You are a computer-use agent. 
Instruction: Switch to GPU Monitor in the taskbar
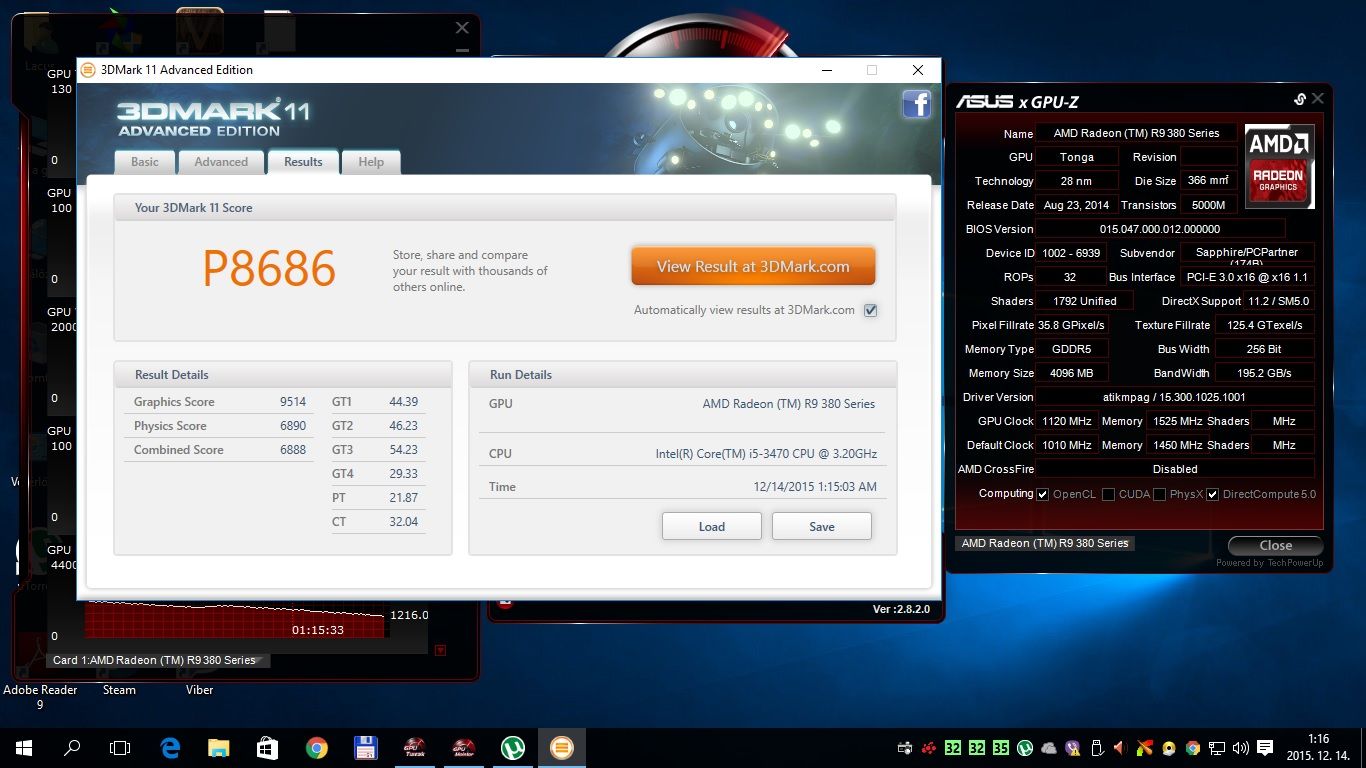click(x=463, y=747)
